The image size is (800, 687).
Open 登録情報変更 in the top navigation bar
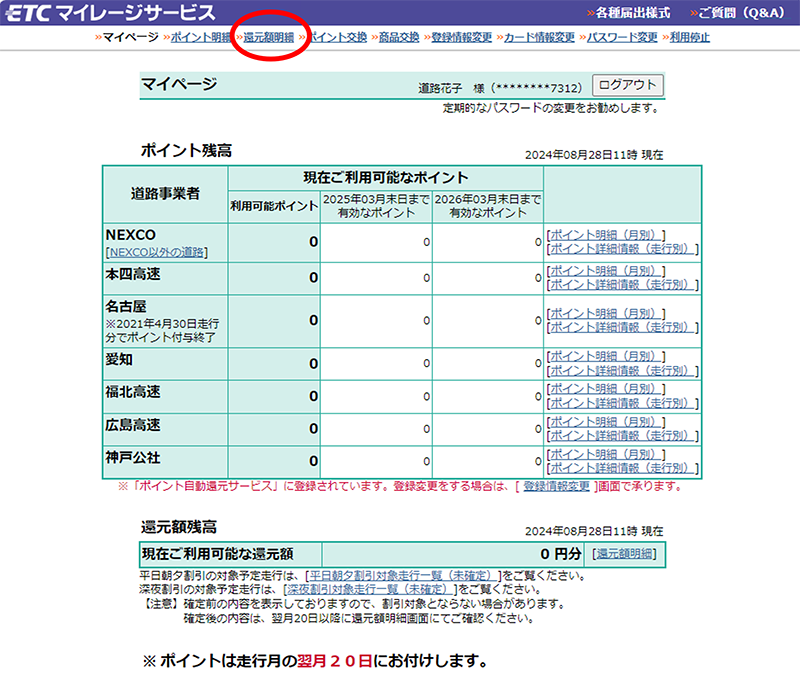tap(462, 37)
